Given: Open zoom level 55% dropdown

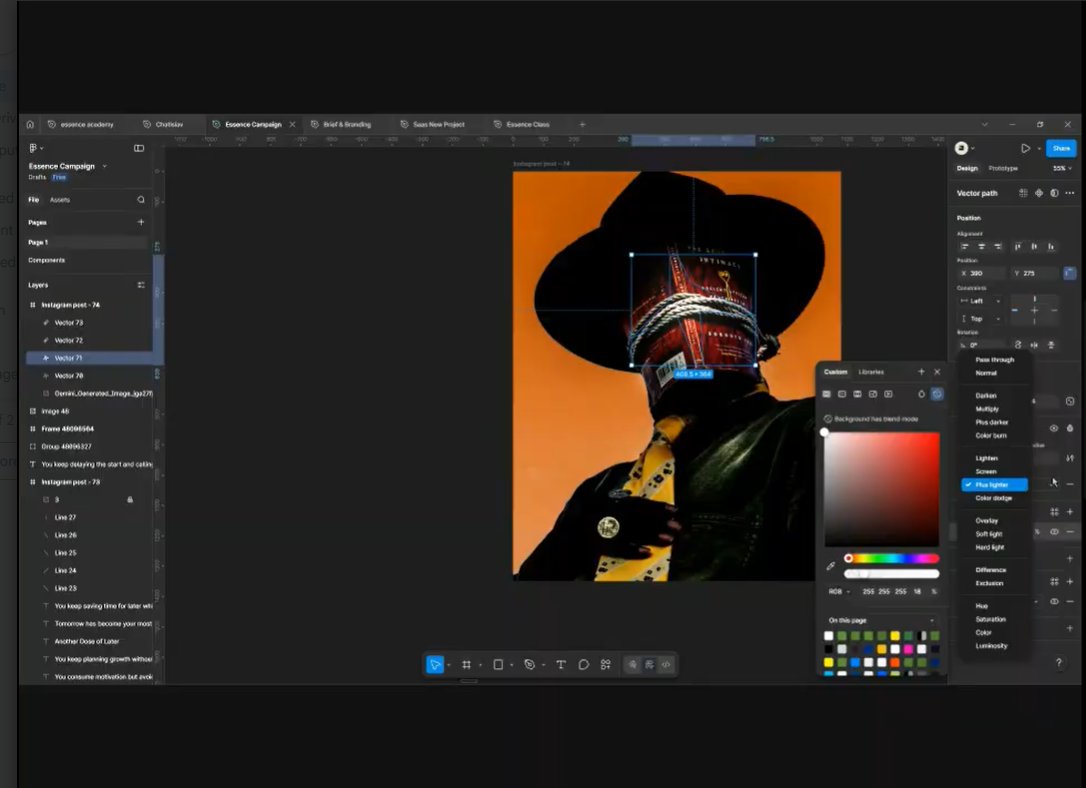Looking at the screenshot, I should pos(1062,168).
